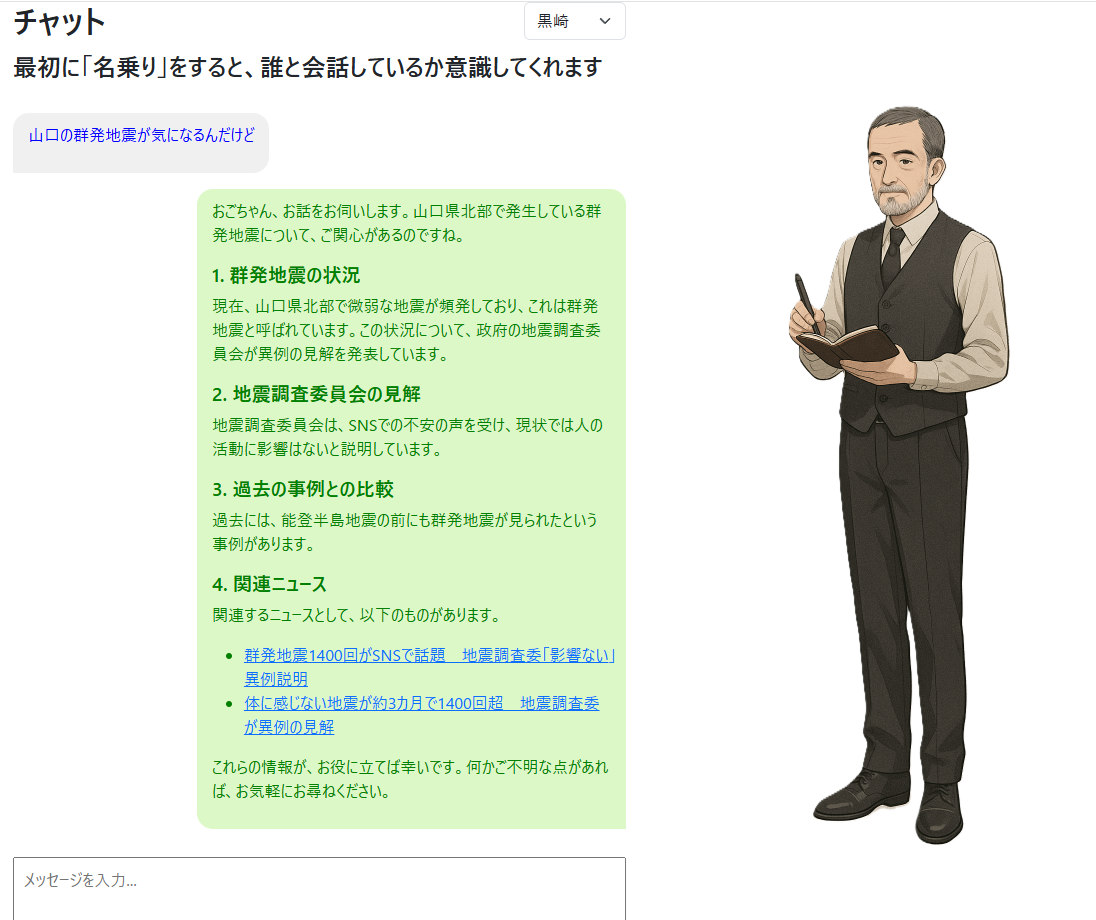
Task: Click greeting text おごちゃん、お話をお伺いします
Action: pyautogui.click(x=407, y=223)
